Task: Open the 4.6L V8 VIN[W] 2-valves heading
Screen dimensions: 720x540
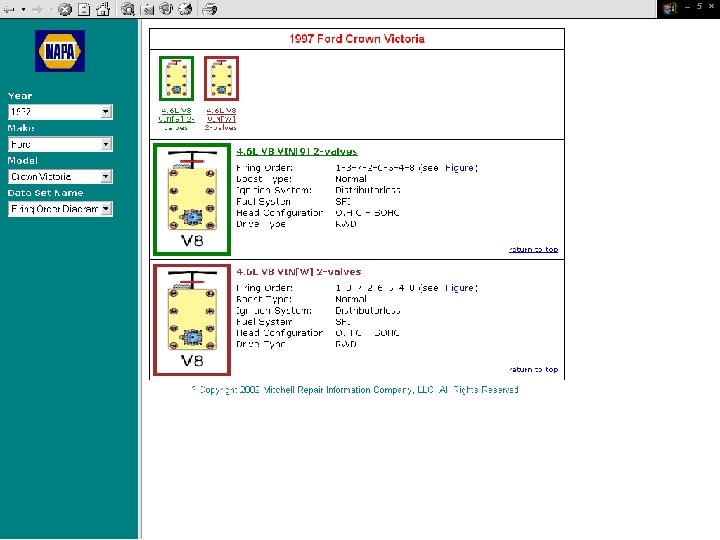Action: (298, 272)
